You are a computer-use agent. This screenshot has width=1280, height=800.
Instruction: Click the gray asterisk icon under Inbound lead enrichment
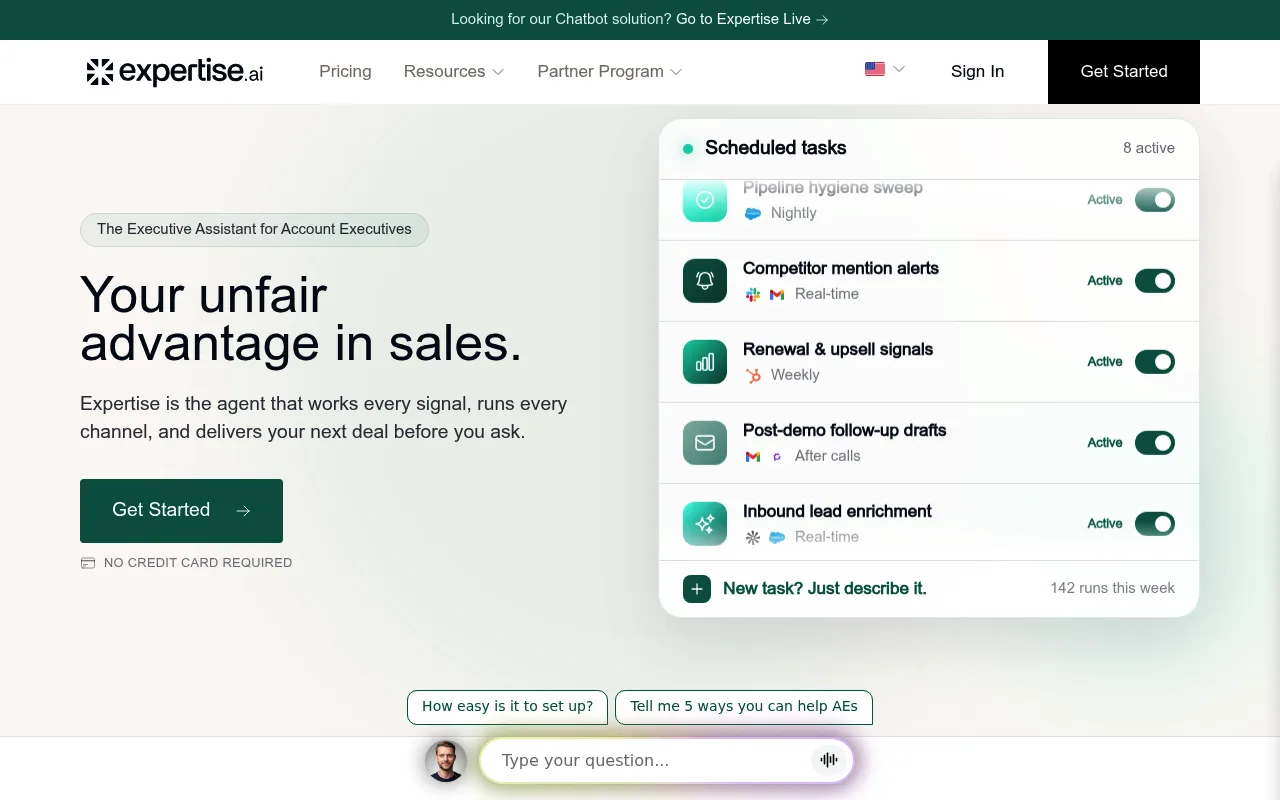pyautogui.click(x=753, y=537)
